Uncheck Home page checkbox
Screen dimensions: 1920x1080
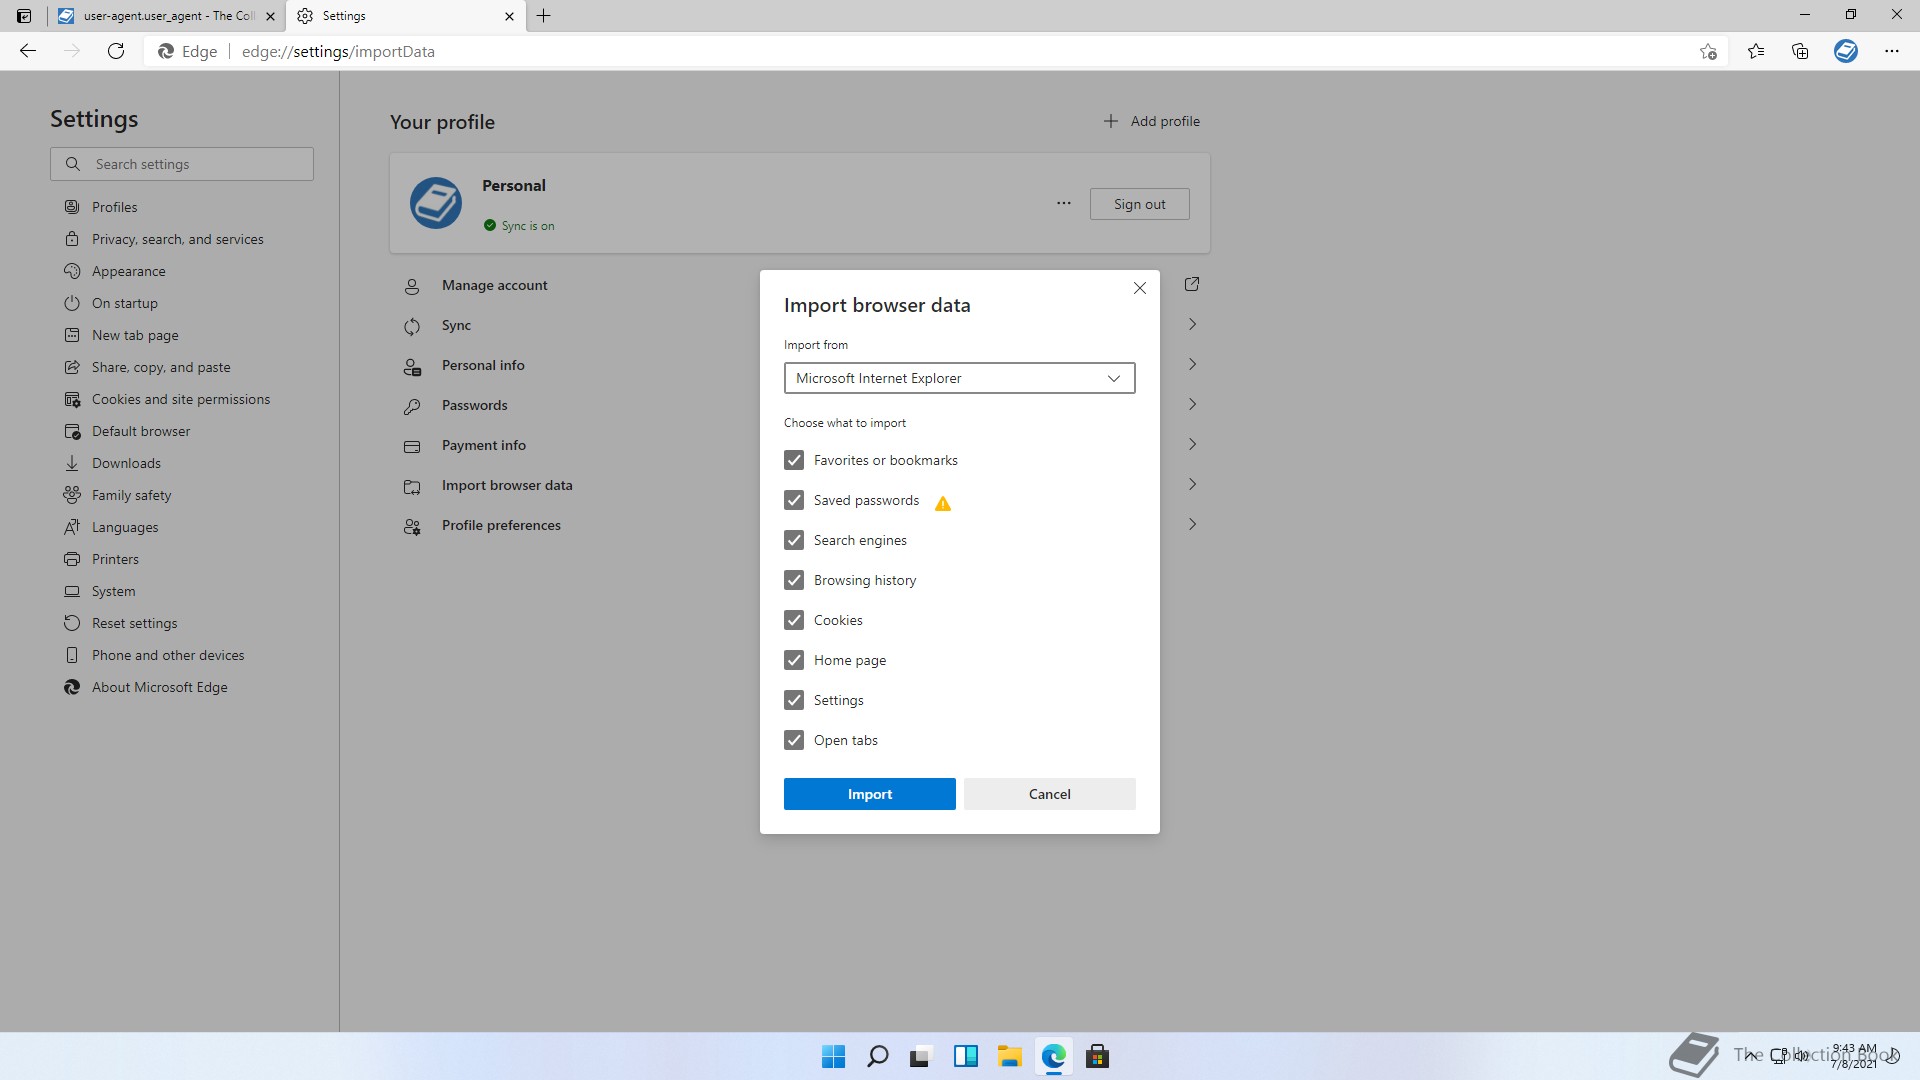pos(794,660)
